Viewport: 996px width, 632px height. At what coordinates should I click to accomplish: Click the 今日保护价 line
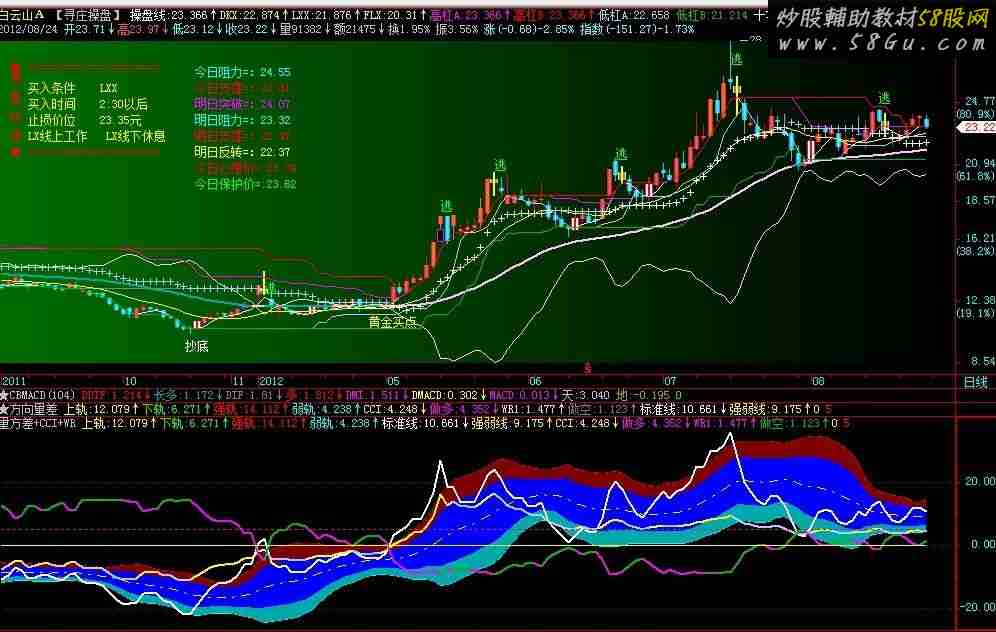(x=245, y=184)
